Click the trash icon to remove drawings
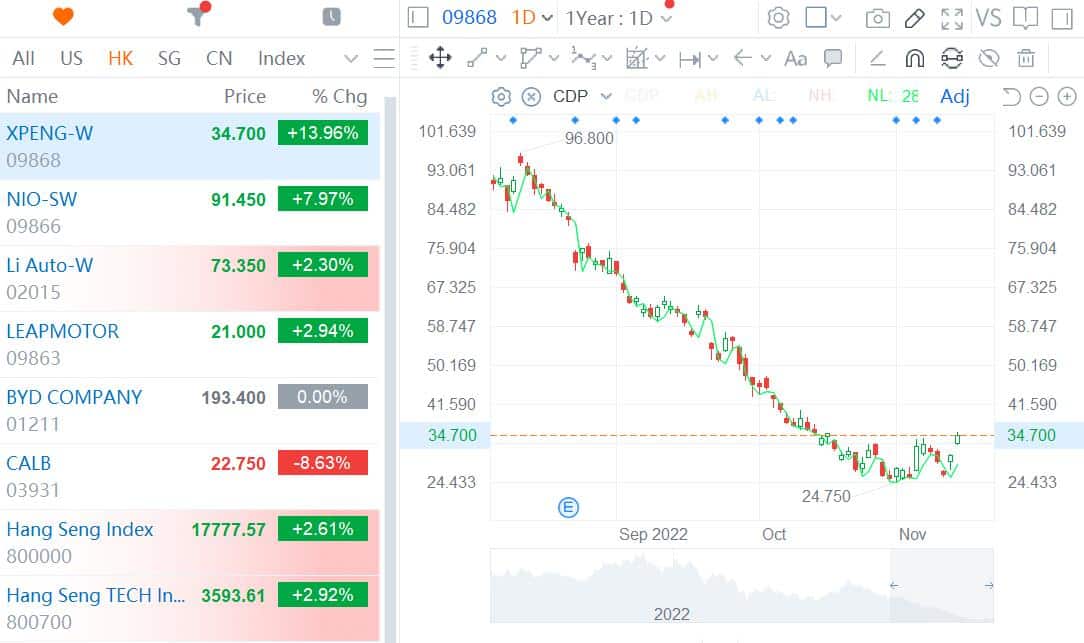This screenshot has height=643, width=1084. click(x=1025, y=58)
